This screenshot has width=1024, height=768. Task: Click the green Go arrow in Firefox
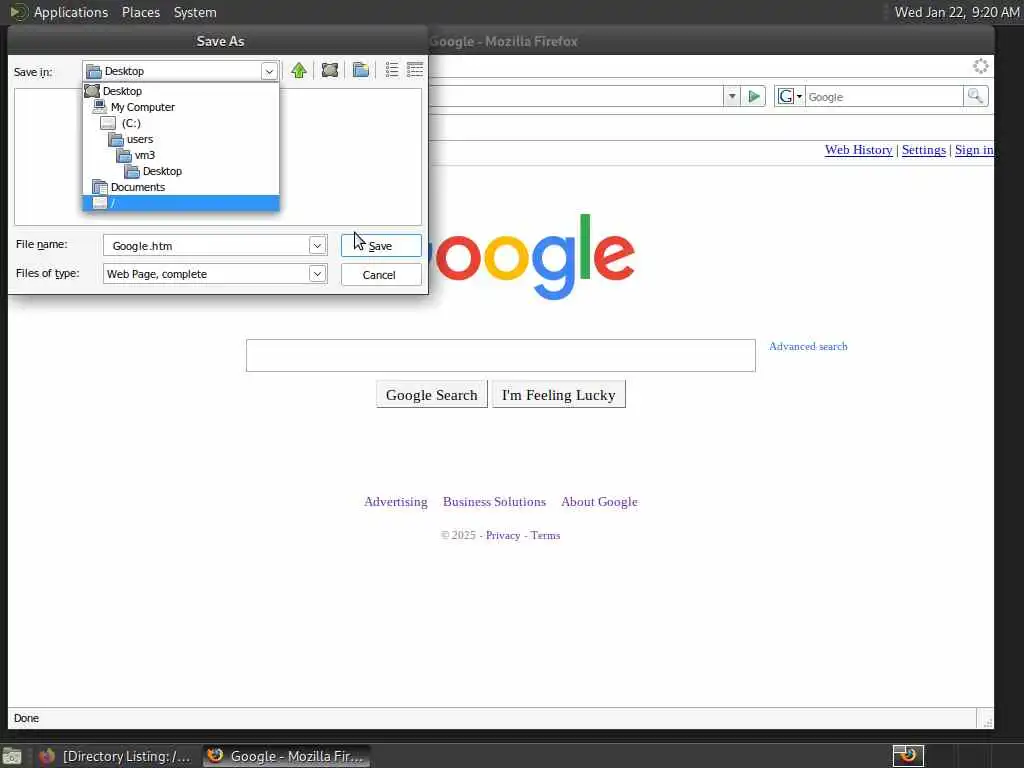(754, 97)
